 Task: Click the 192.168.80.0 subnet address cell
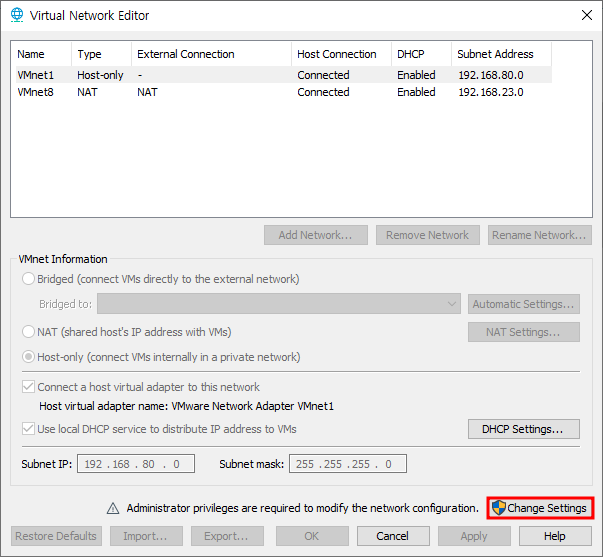pos(491,75)
